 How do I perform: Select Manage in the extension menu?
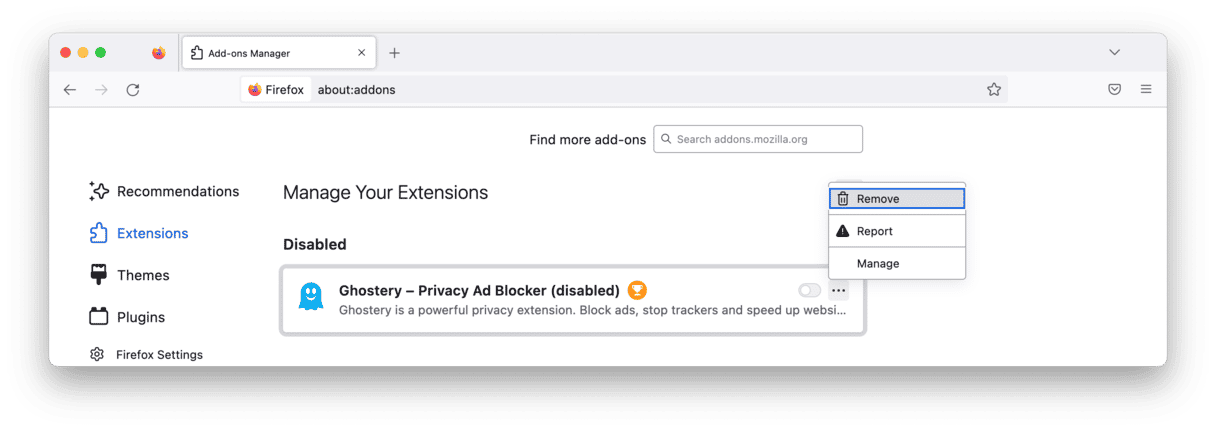click(x=897, y=264)
